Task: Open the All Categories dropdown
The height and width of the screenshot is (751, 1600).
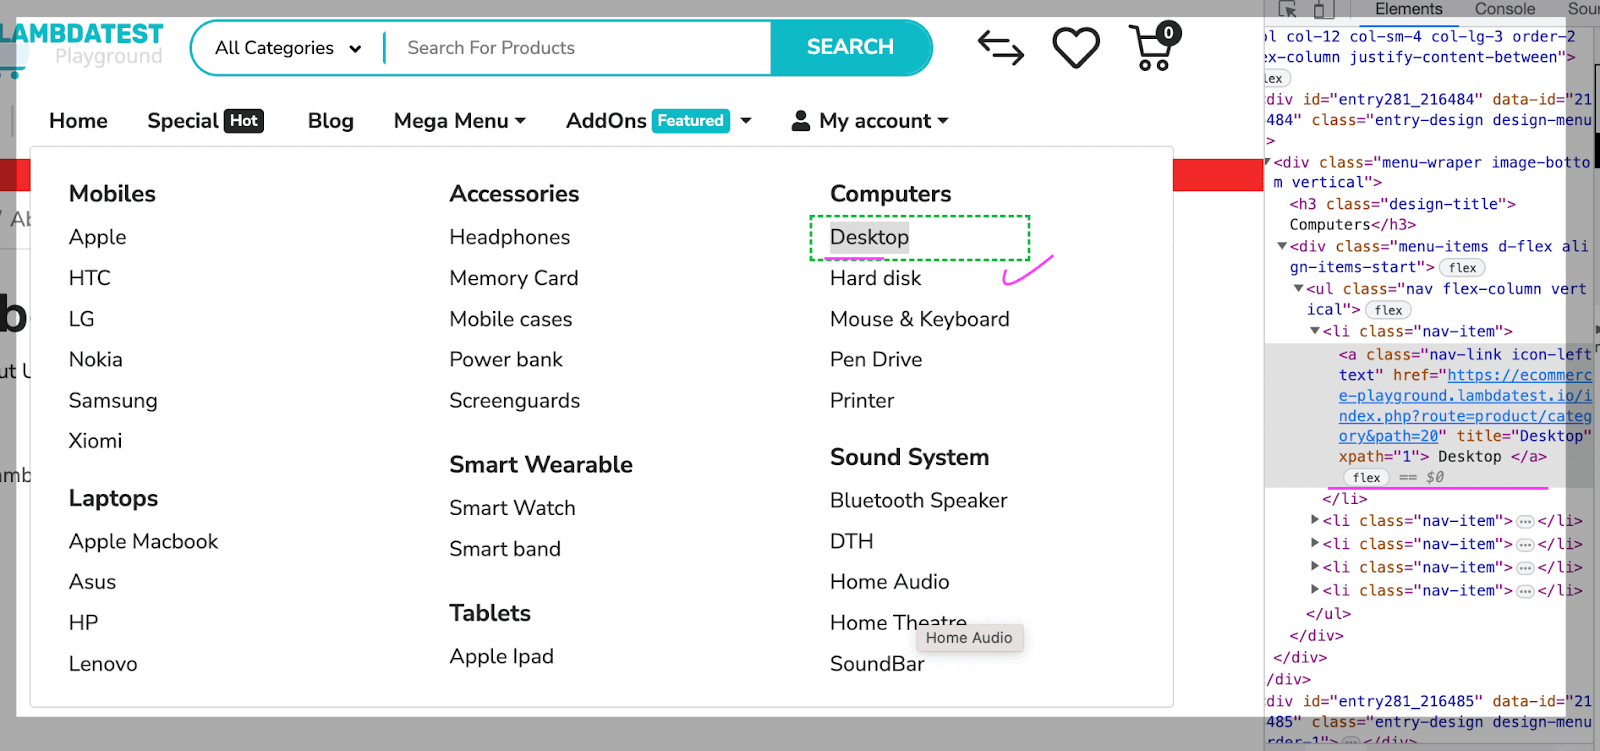Action: click(x=287, y=48)
